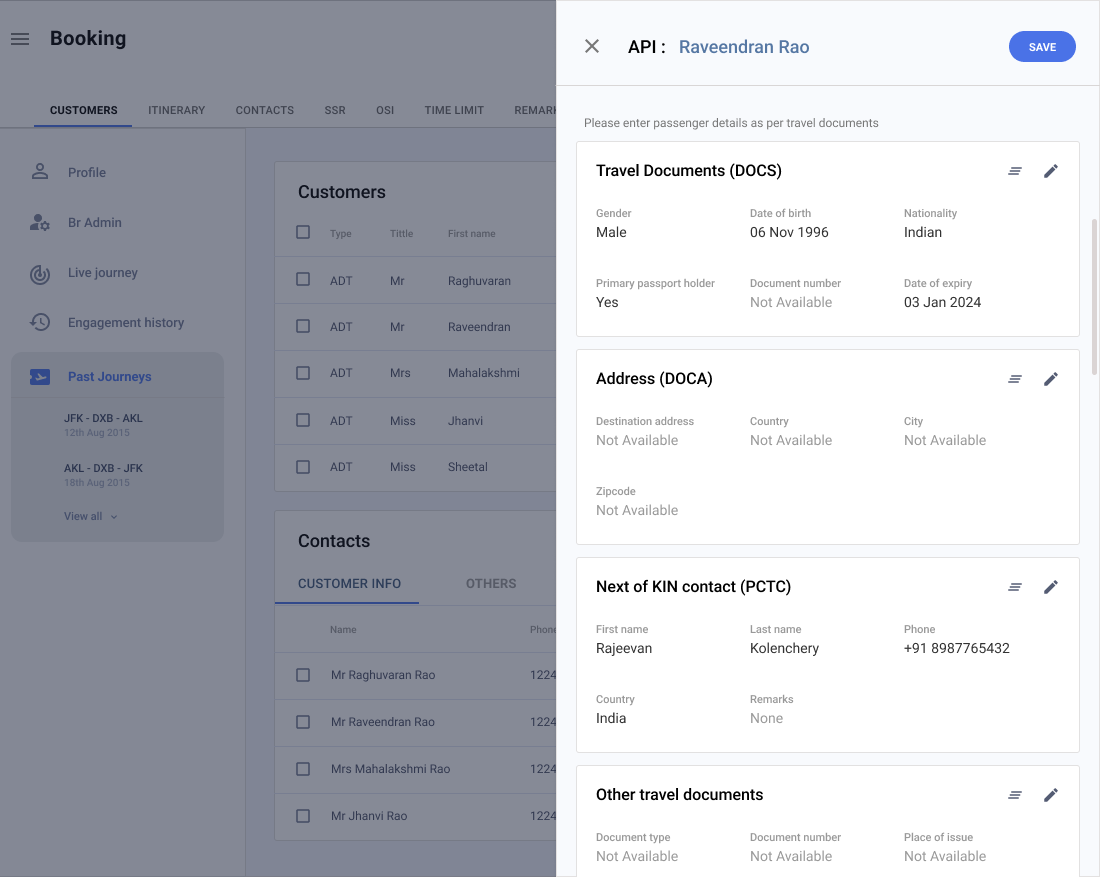1100x877 pixels.
Task: Check the box for customer Raghuvaran
Action: (303, 279)
